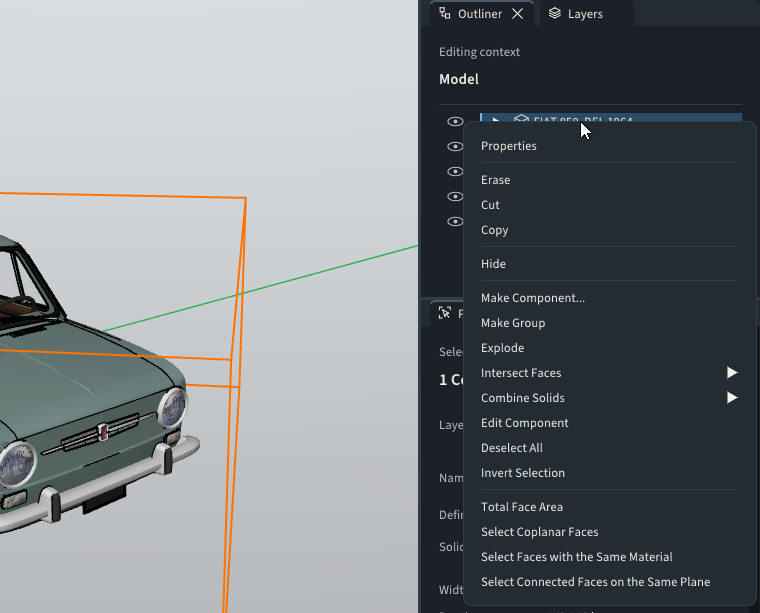Image resolution: width=760 pixels, height=613 pixels.
Task: Click the Layers stack icon
Action: [x=554, y=14]
